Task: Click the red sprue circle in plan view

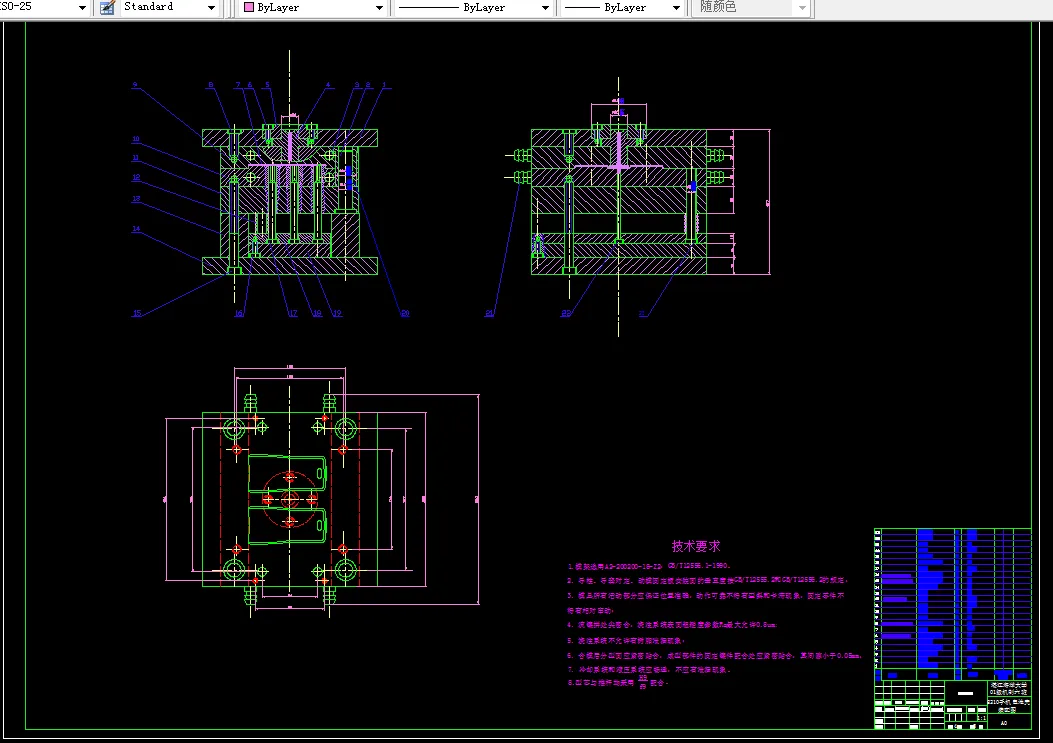Action: click(289, 500)
